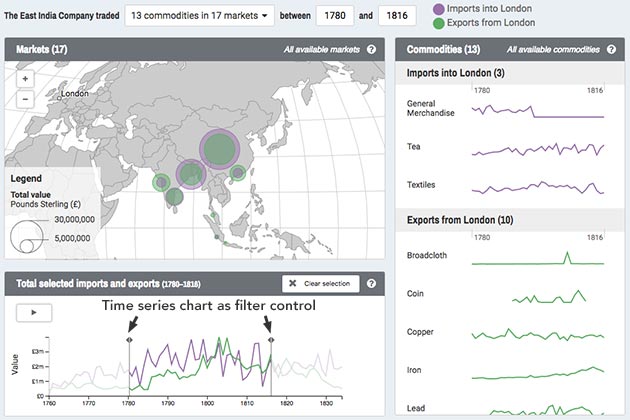Open help icon in Markets panel header
630x420 pixels.
click(x=372, y=49)
